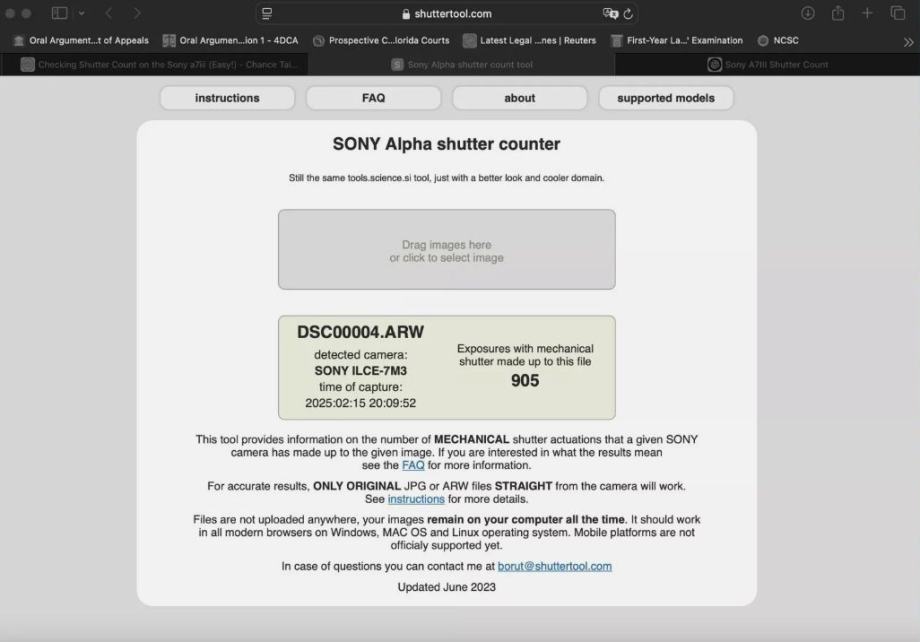This screenshot has width=920, height=642.
Task: Click the translate icon in address bar
Action: (610, 13)
